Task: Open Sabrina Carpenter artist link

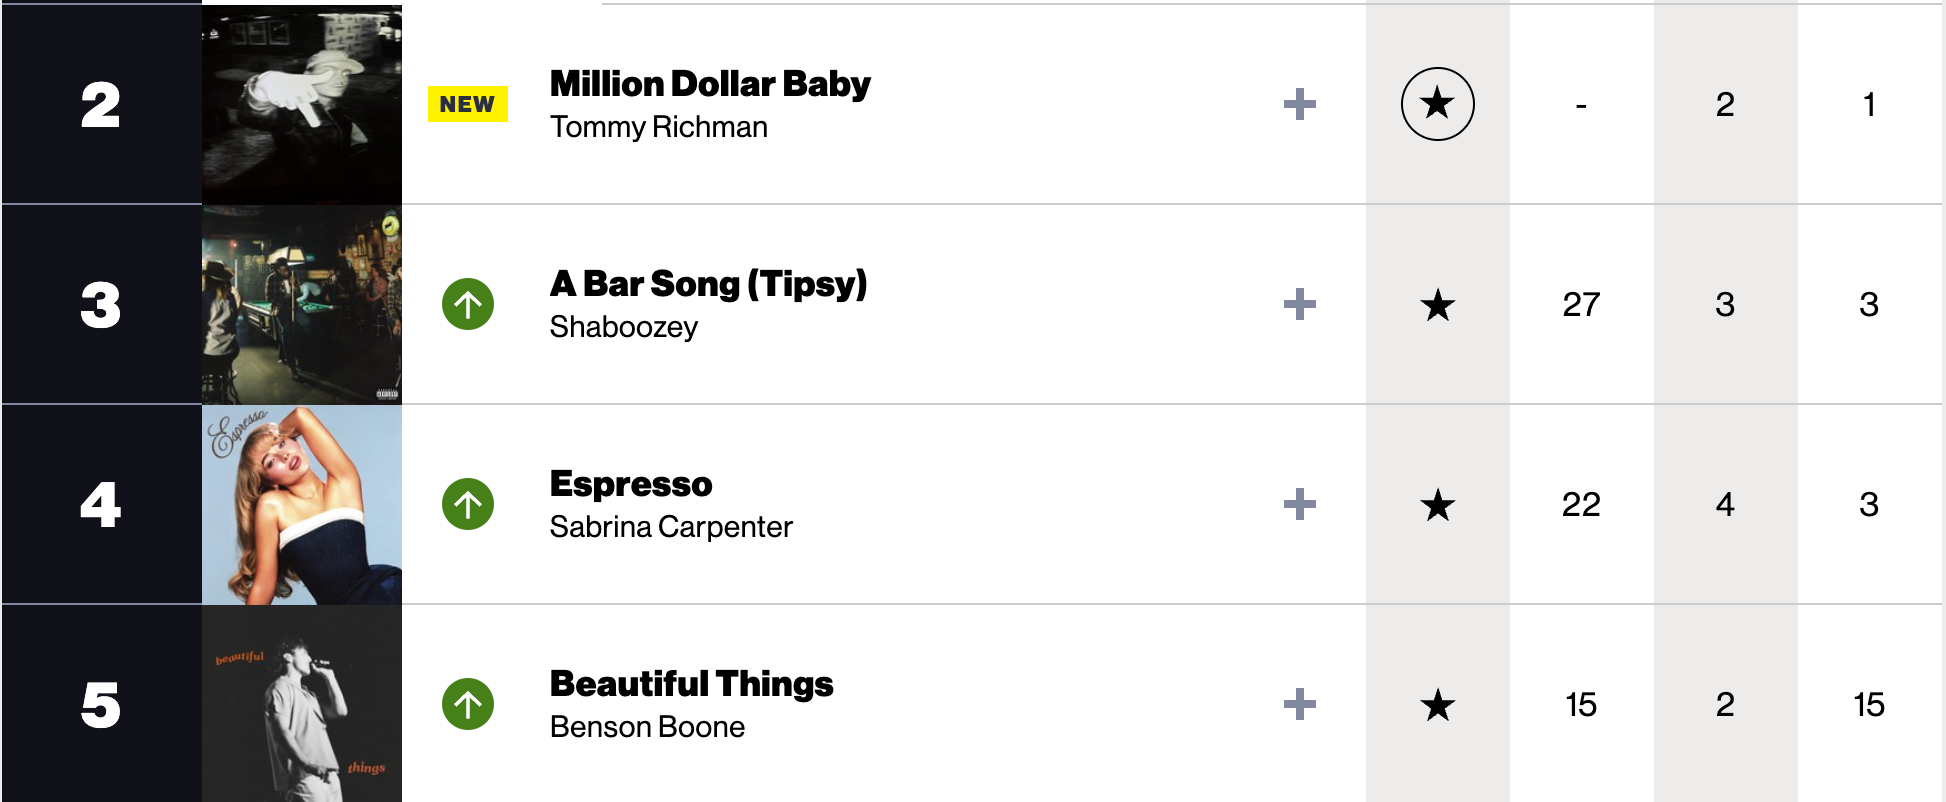Action: pyautogui.click(x=671, y=527)
